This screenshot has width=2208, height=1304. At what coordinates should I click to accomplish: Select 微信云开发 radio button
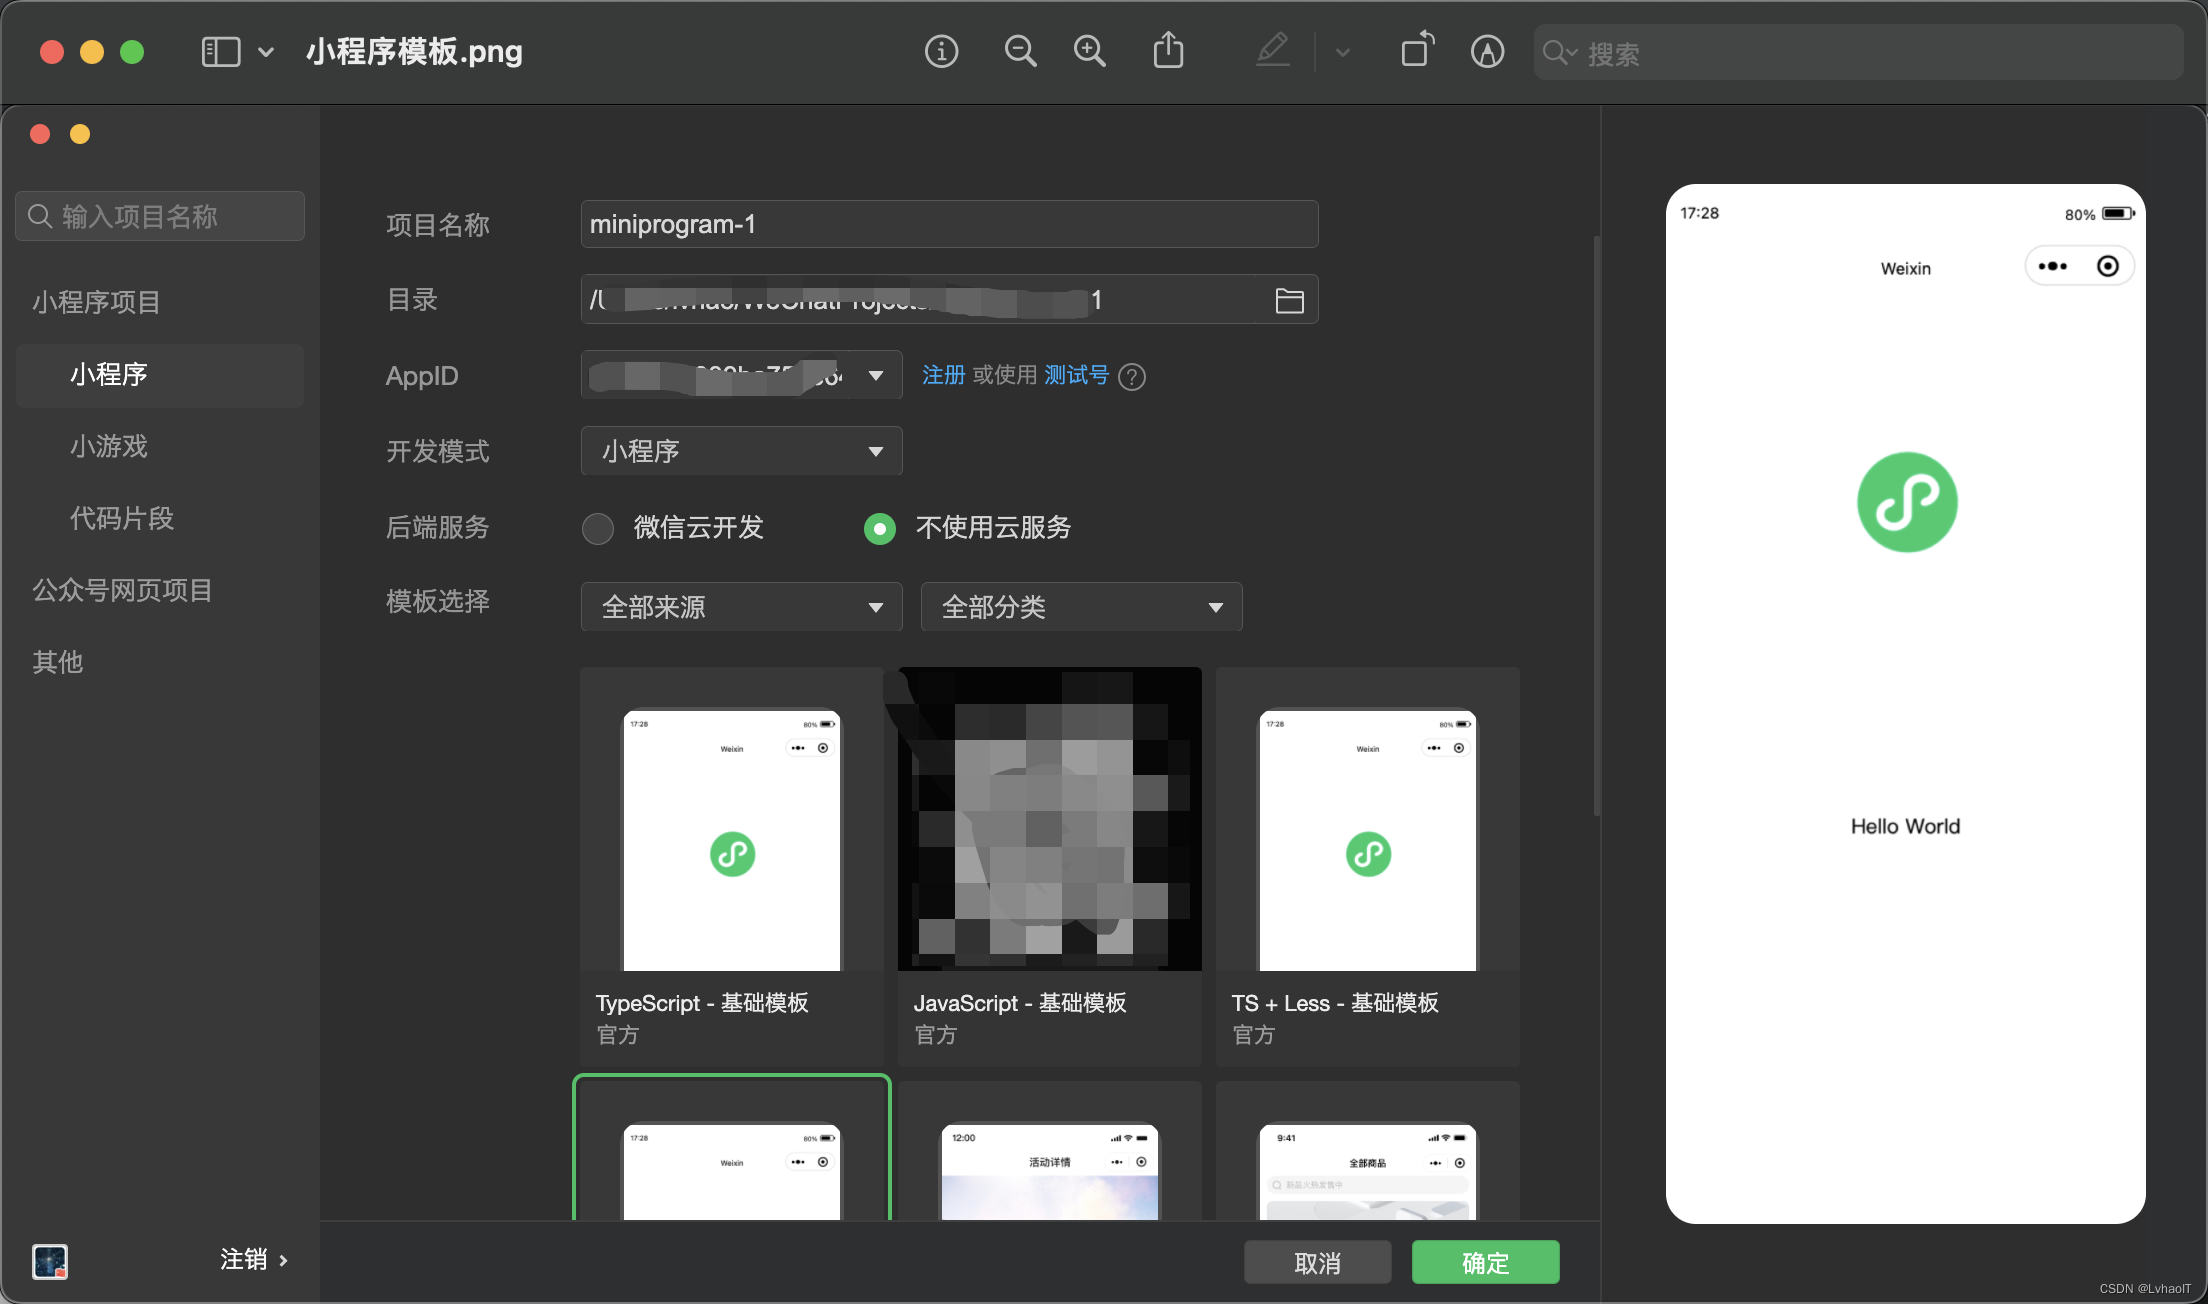(598, 528)
